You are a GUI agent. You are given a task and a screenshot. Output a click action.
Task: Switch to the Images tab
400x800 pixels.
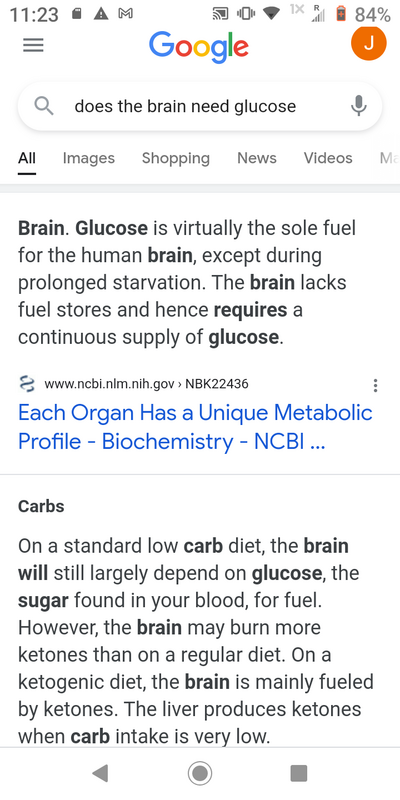(89, 158)
